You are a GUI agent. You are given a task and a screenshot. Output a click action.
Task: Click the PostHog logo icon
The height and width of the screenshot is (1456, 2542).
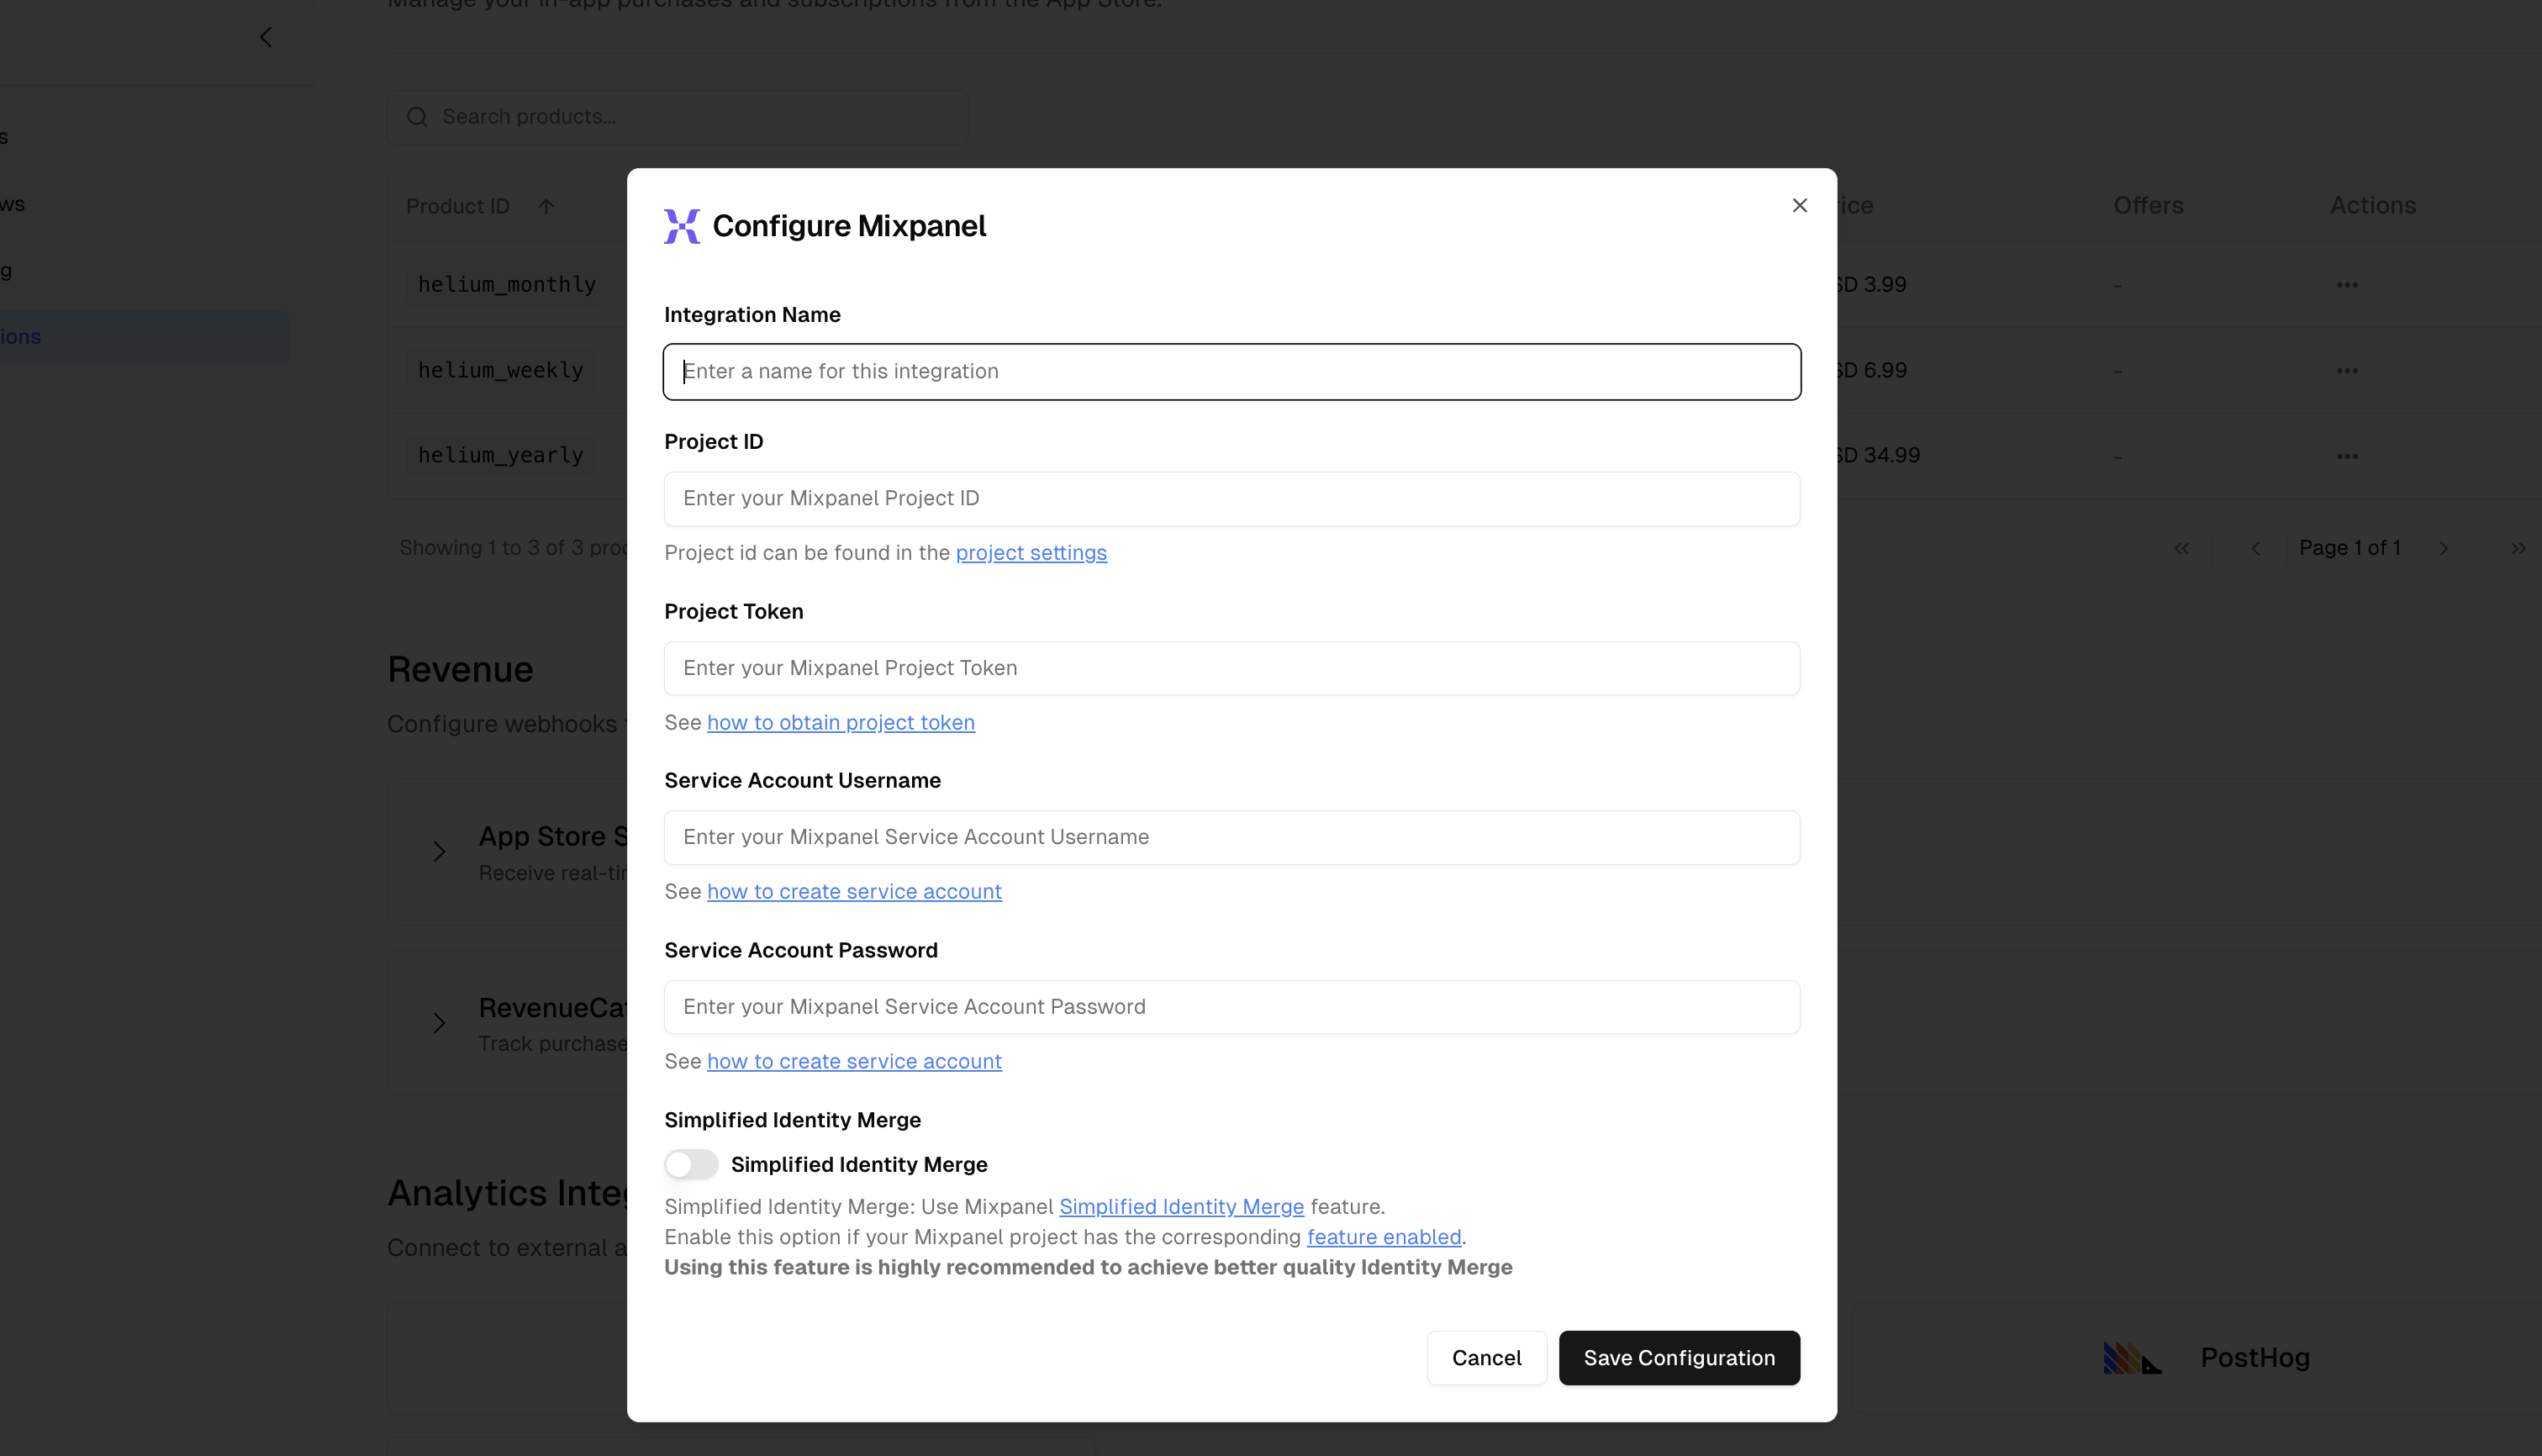pos(2131,1358)
